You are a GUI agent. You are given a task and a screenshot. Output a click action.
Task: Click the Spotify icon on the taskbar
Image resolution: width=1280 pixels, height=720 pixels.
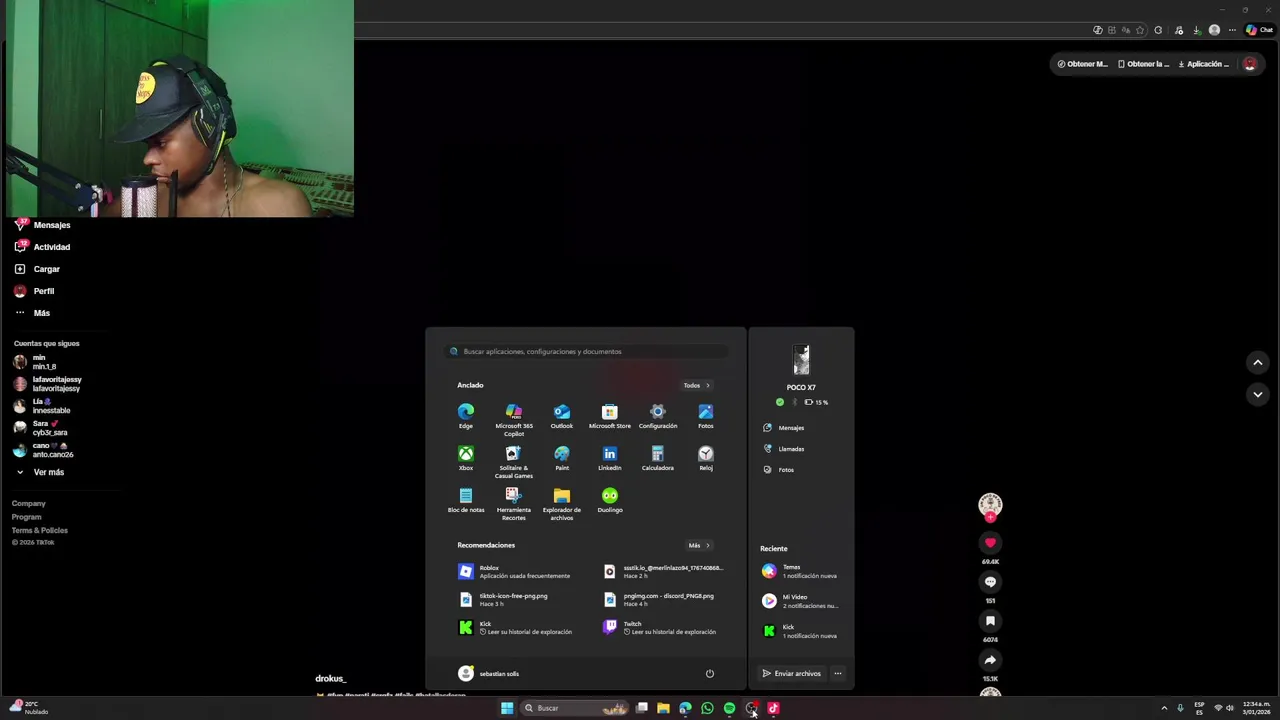[x=729, y=708]
